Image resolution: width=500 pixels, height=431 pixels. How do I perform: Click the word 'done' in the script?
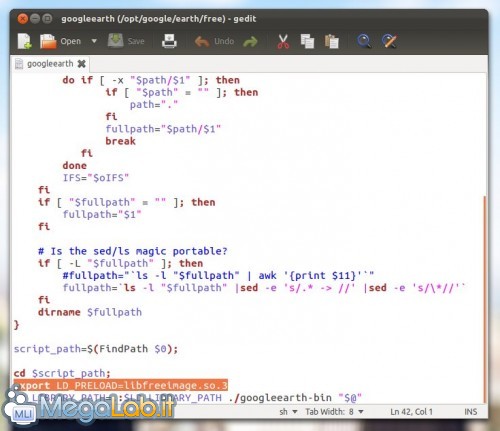click(74, 166)
